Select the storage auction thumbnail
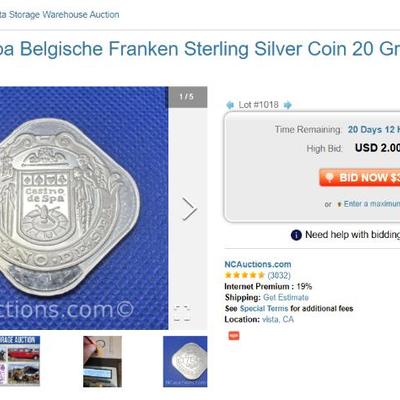Screen dimensions: 400x400 point(20,361)
